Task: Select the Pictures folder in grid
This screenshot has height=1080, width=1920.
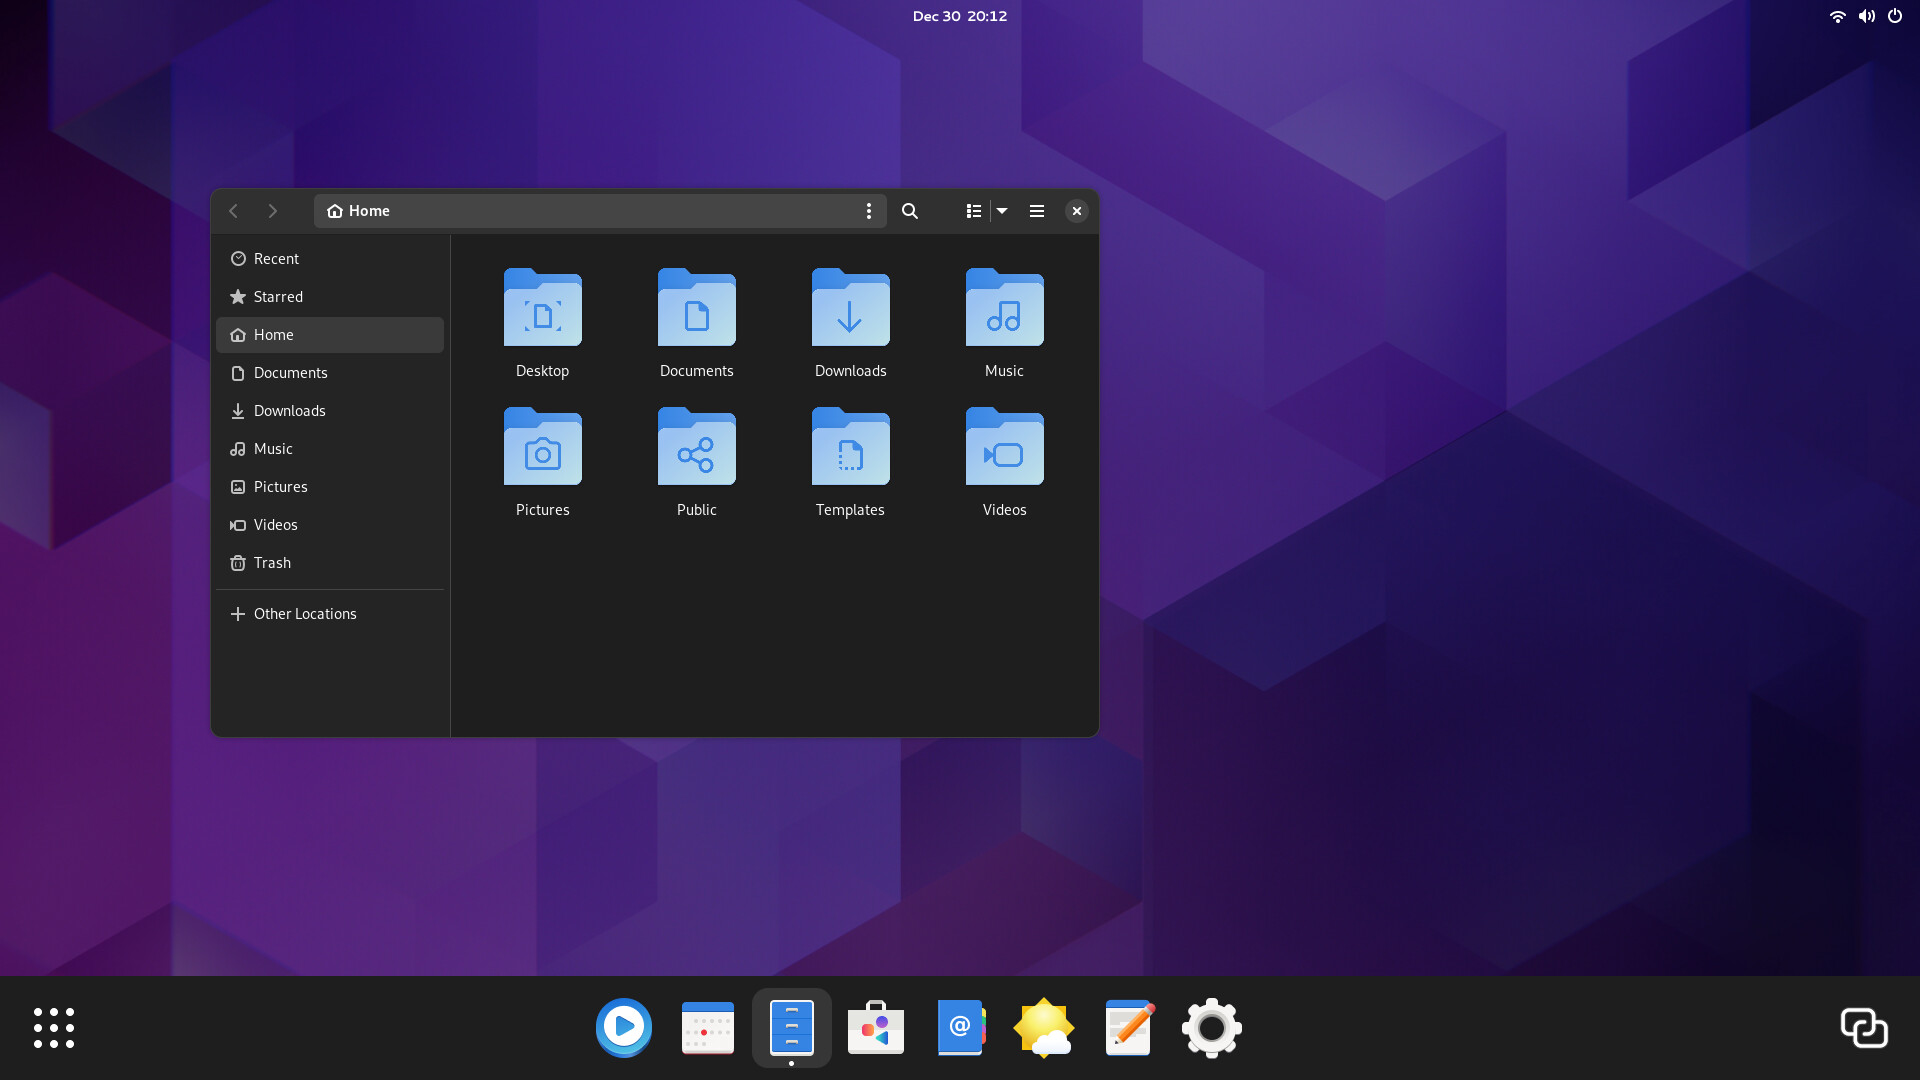Action: 542,449
